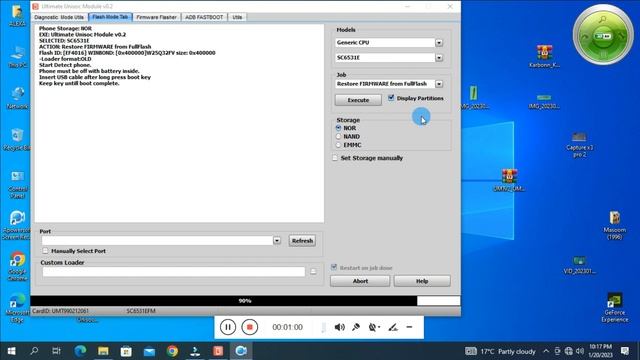Image resolution: width=640 pixels, height=360 pixels.
Task: Open the Karbonn archive desktop icon
Action: click(x=544, y=56)
